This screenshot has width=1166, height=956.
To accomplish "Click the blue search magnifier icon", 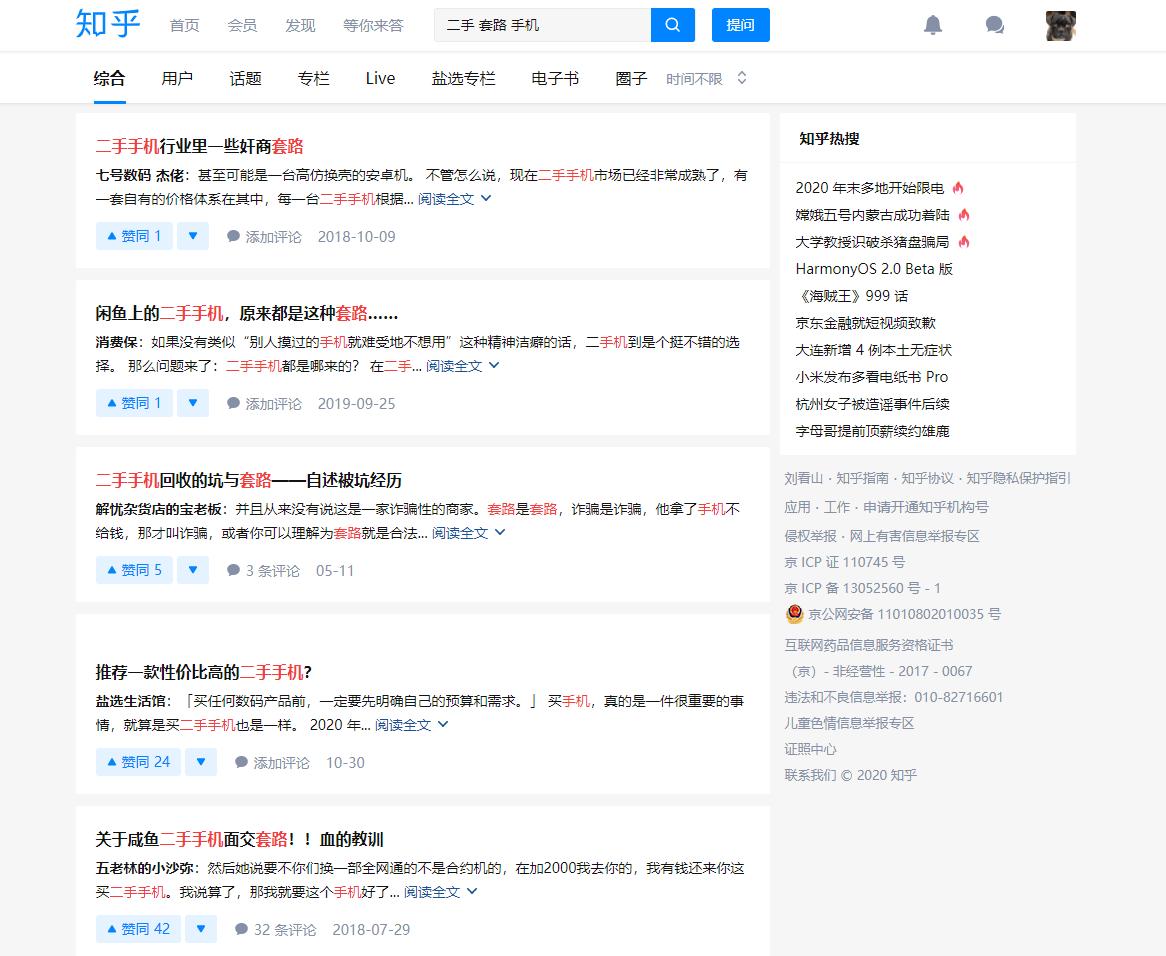I will pos(672,25).
